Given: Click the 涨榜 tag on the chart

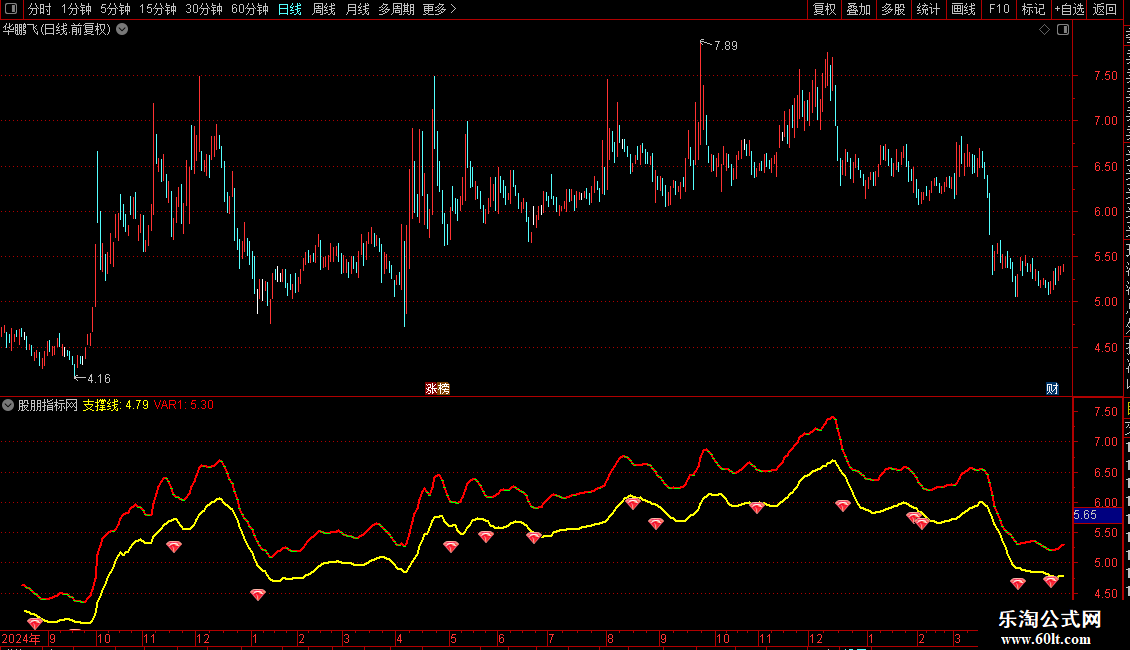Looking at the screenshot, I should pos(437,389).
